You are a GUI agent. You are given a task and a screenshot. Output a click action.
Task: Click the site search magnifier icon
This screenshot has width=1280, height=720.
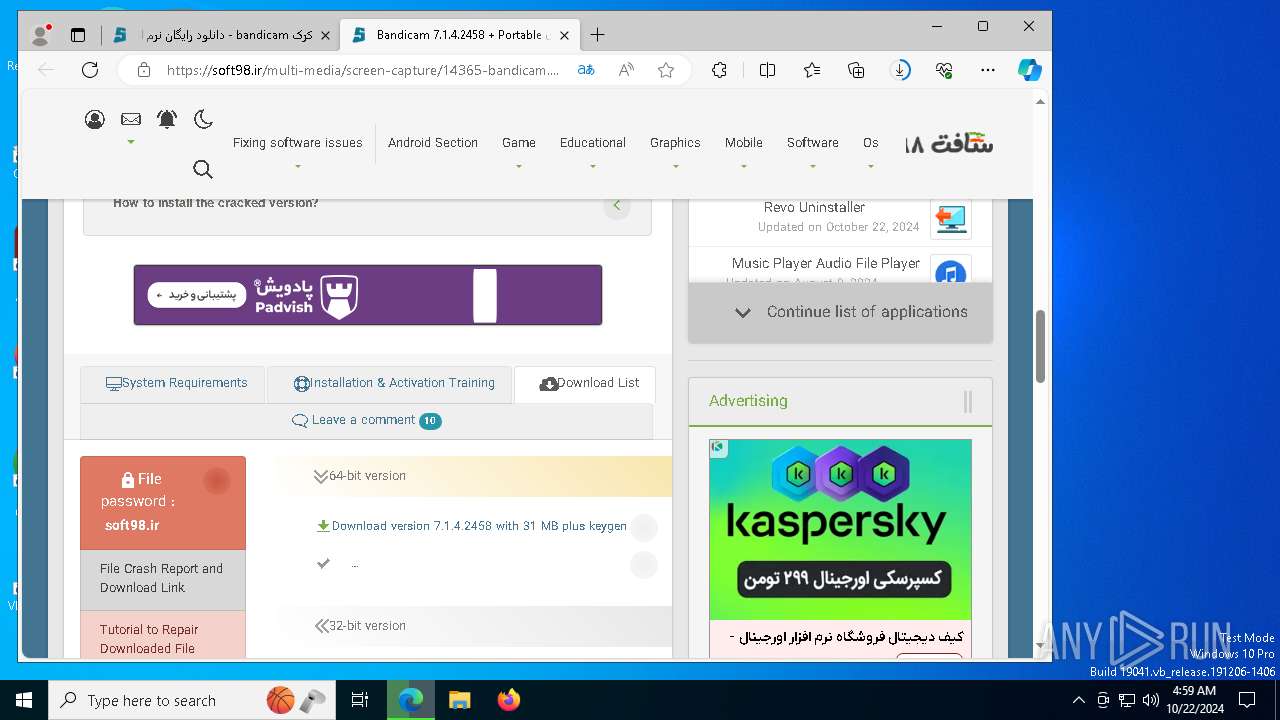pyautogui.click(x=203, y=169)
